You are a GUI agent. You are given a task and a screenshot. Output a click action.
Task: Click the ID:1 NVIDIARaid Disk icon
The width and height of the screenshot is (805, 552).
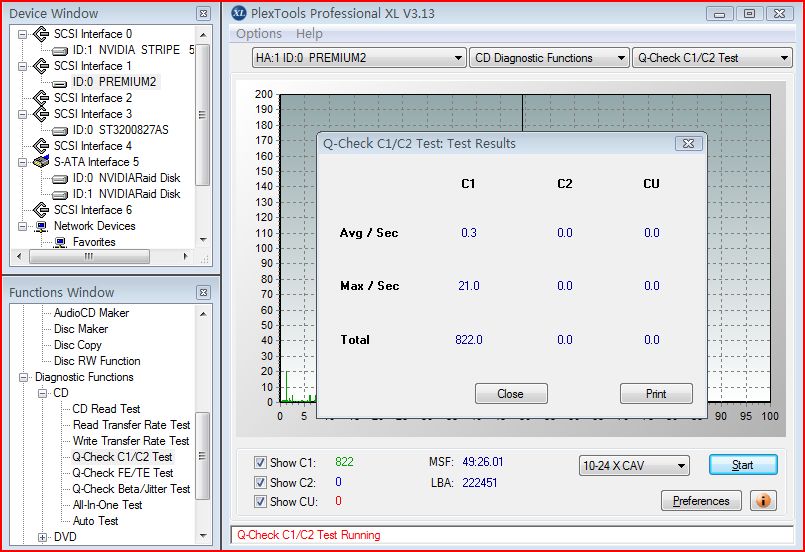click(x=60, y=195)
